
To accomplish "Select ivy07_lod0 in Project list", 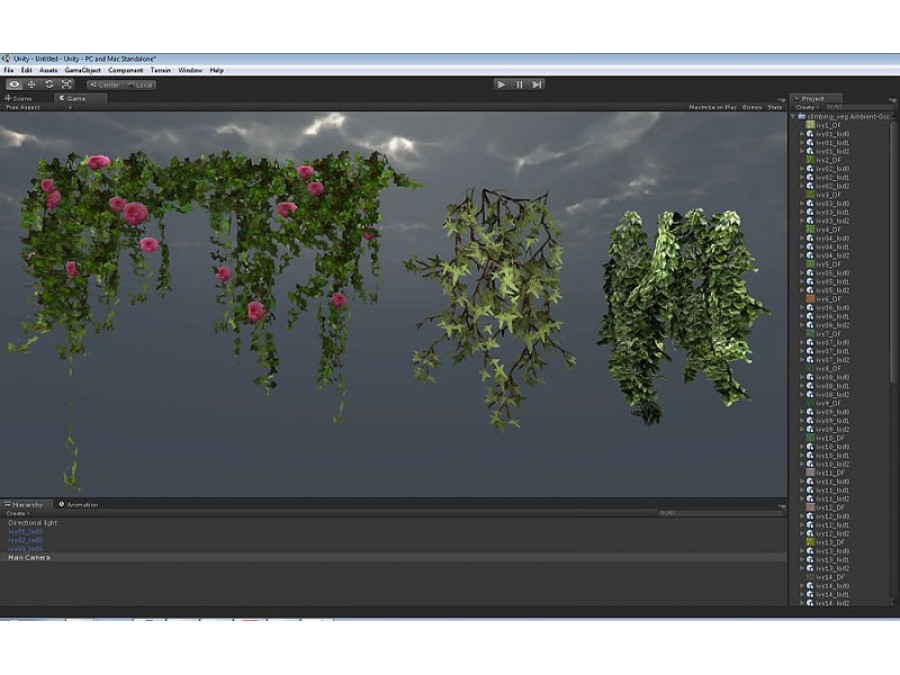I will coord(832,343).
